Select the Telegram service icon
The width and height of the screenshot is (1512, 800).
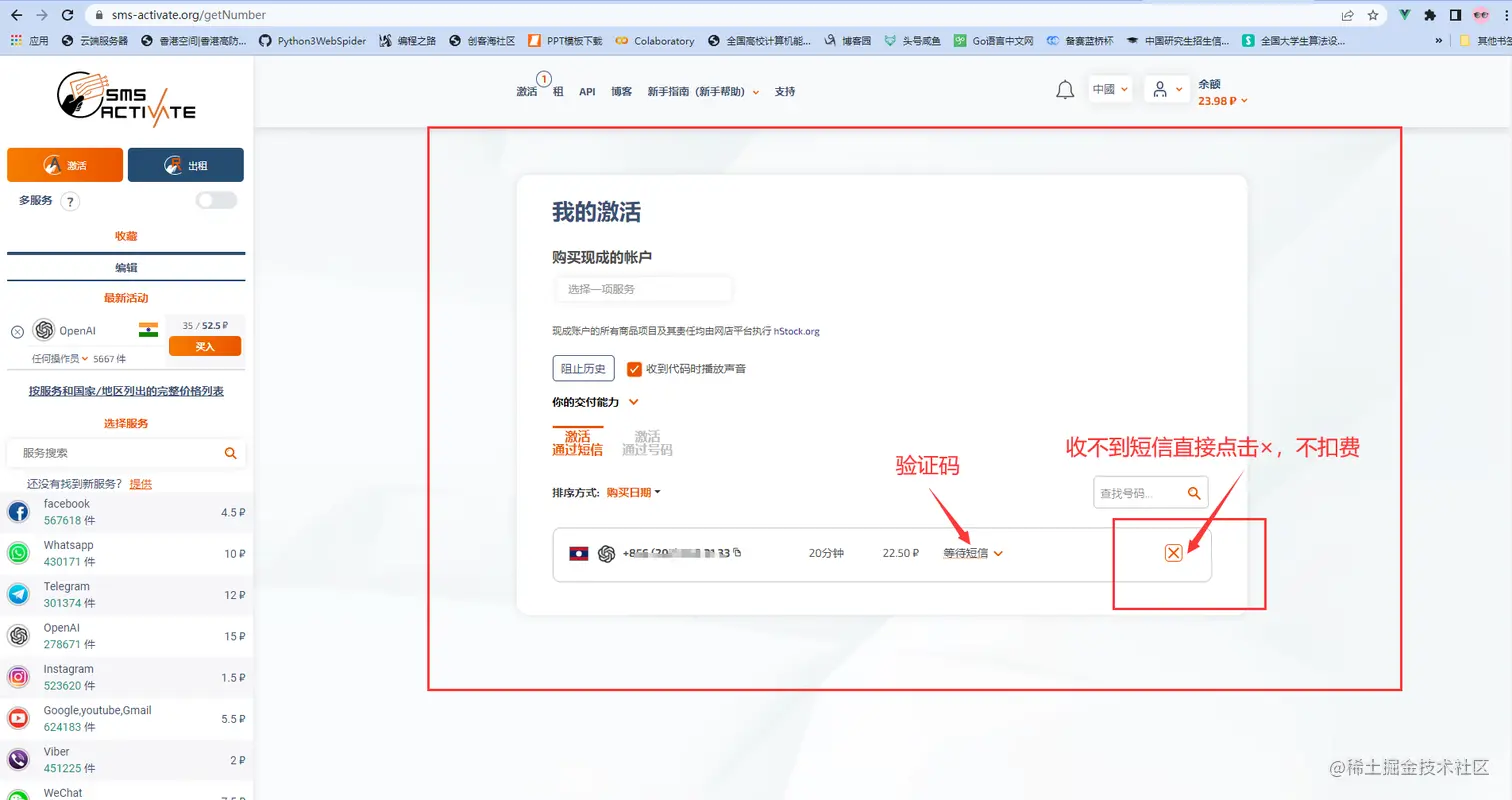(17, 594)
